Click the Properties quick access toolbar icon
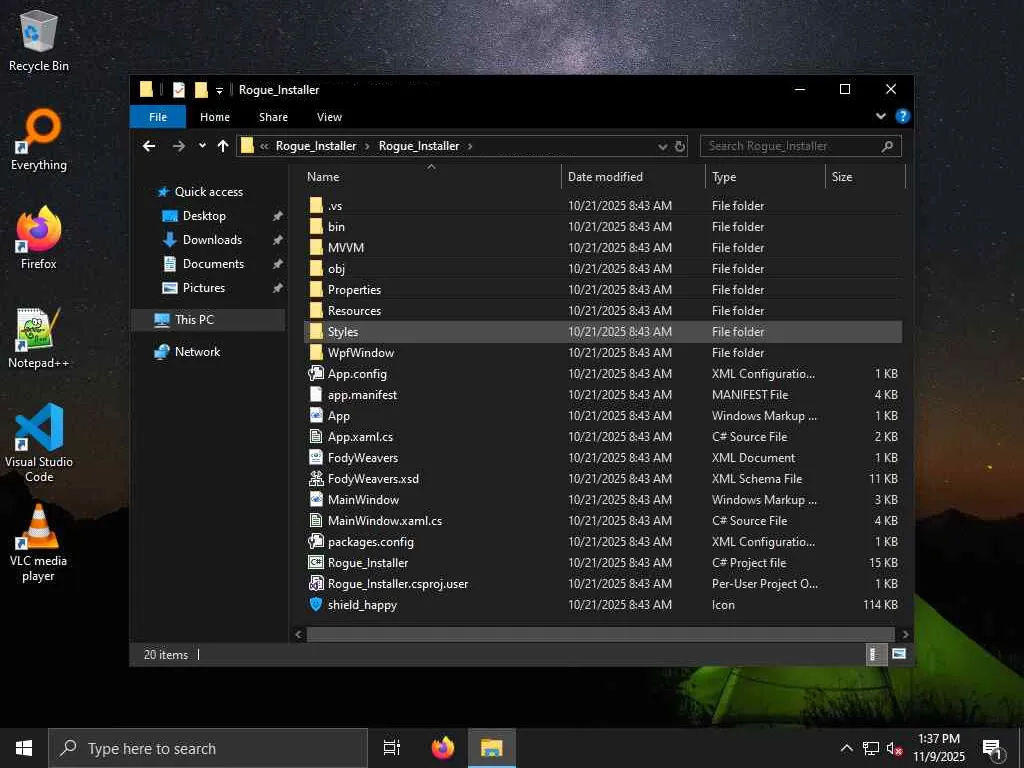The height and width of the screenshot is (768, 1024). coord(178,89)
